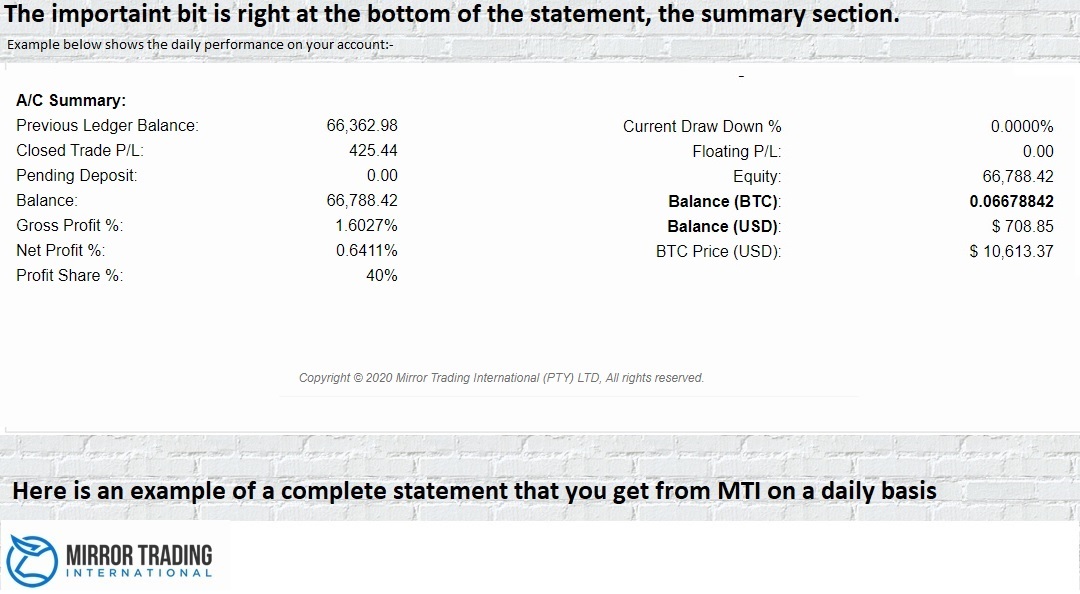Click the Balance (USD) label
This screenshot has width=1080, height=594.
pos(724,227)
